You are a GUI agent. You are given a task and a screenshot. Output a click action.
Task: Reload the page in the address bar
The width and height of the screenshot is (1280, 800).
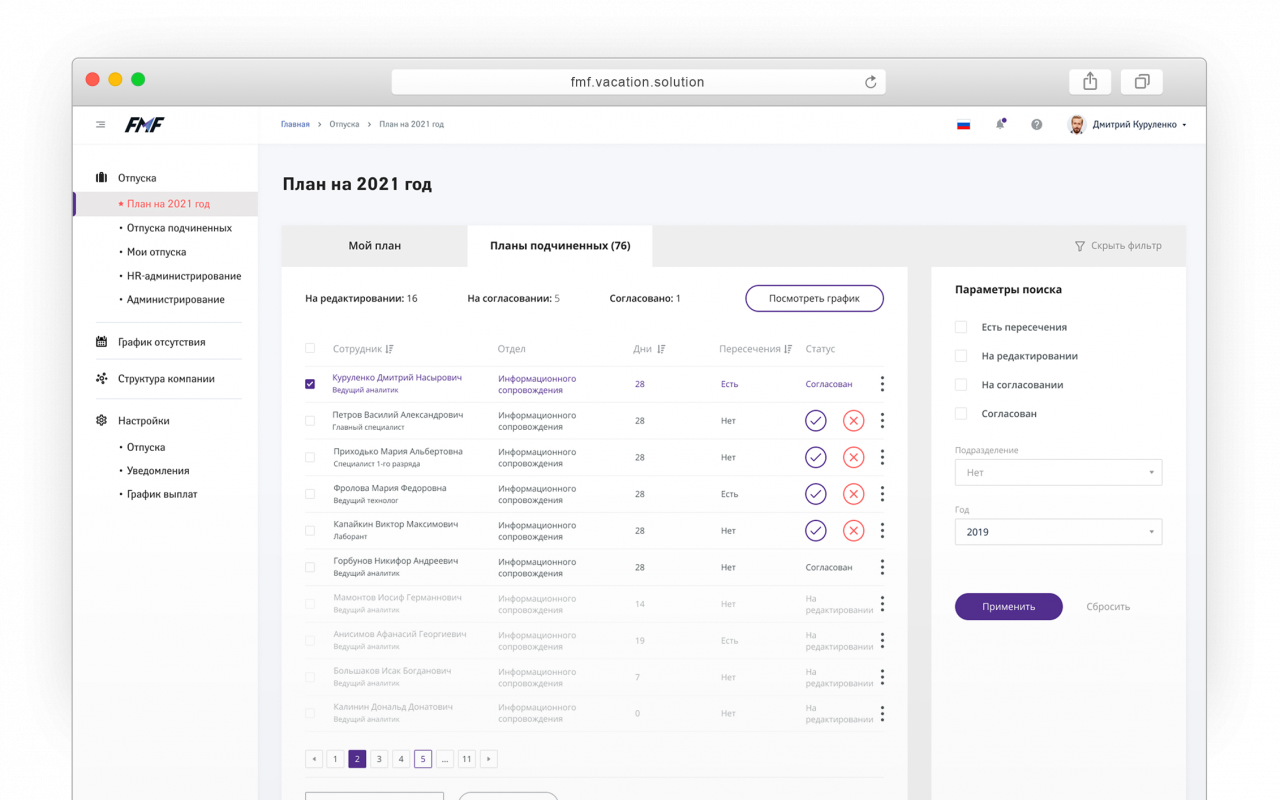coord(871,82)
